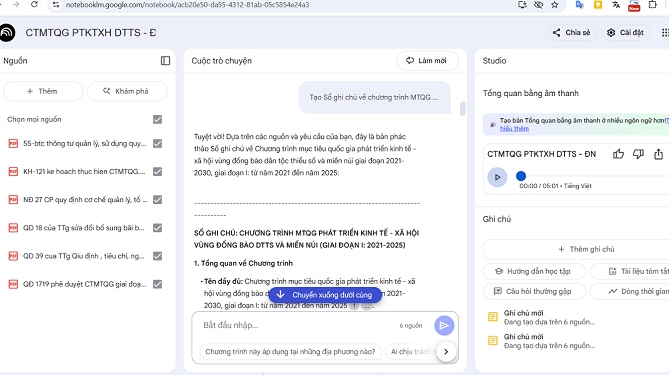Generate Câu hỏi thường gặp FAQ
This screenshot has height=375, width=669.
(x=534, y=291)
